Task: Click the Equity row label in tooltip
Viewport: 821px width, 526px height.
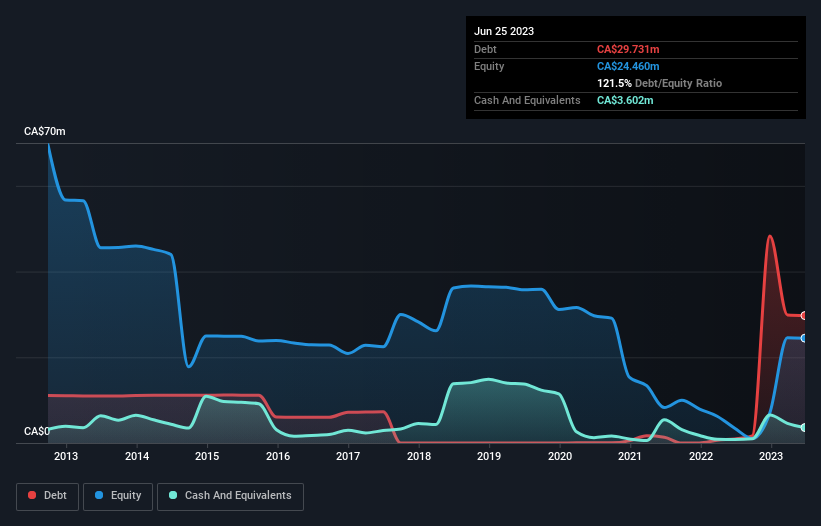Action: coord(489,66)
